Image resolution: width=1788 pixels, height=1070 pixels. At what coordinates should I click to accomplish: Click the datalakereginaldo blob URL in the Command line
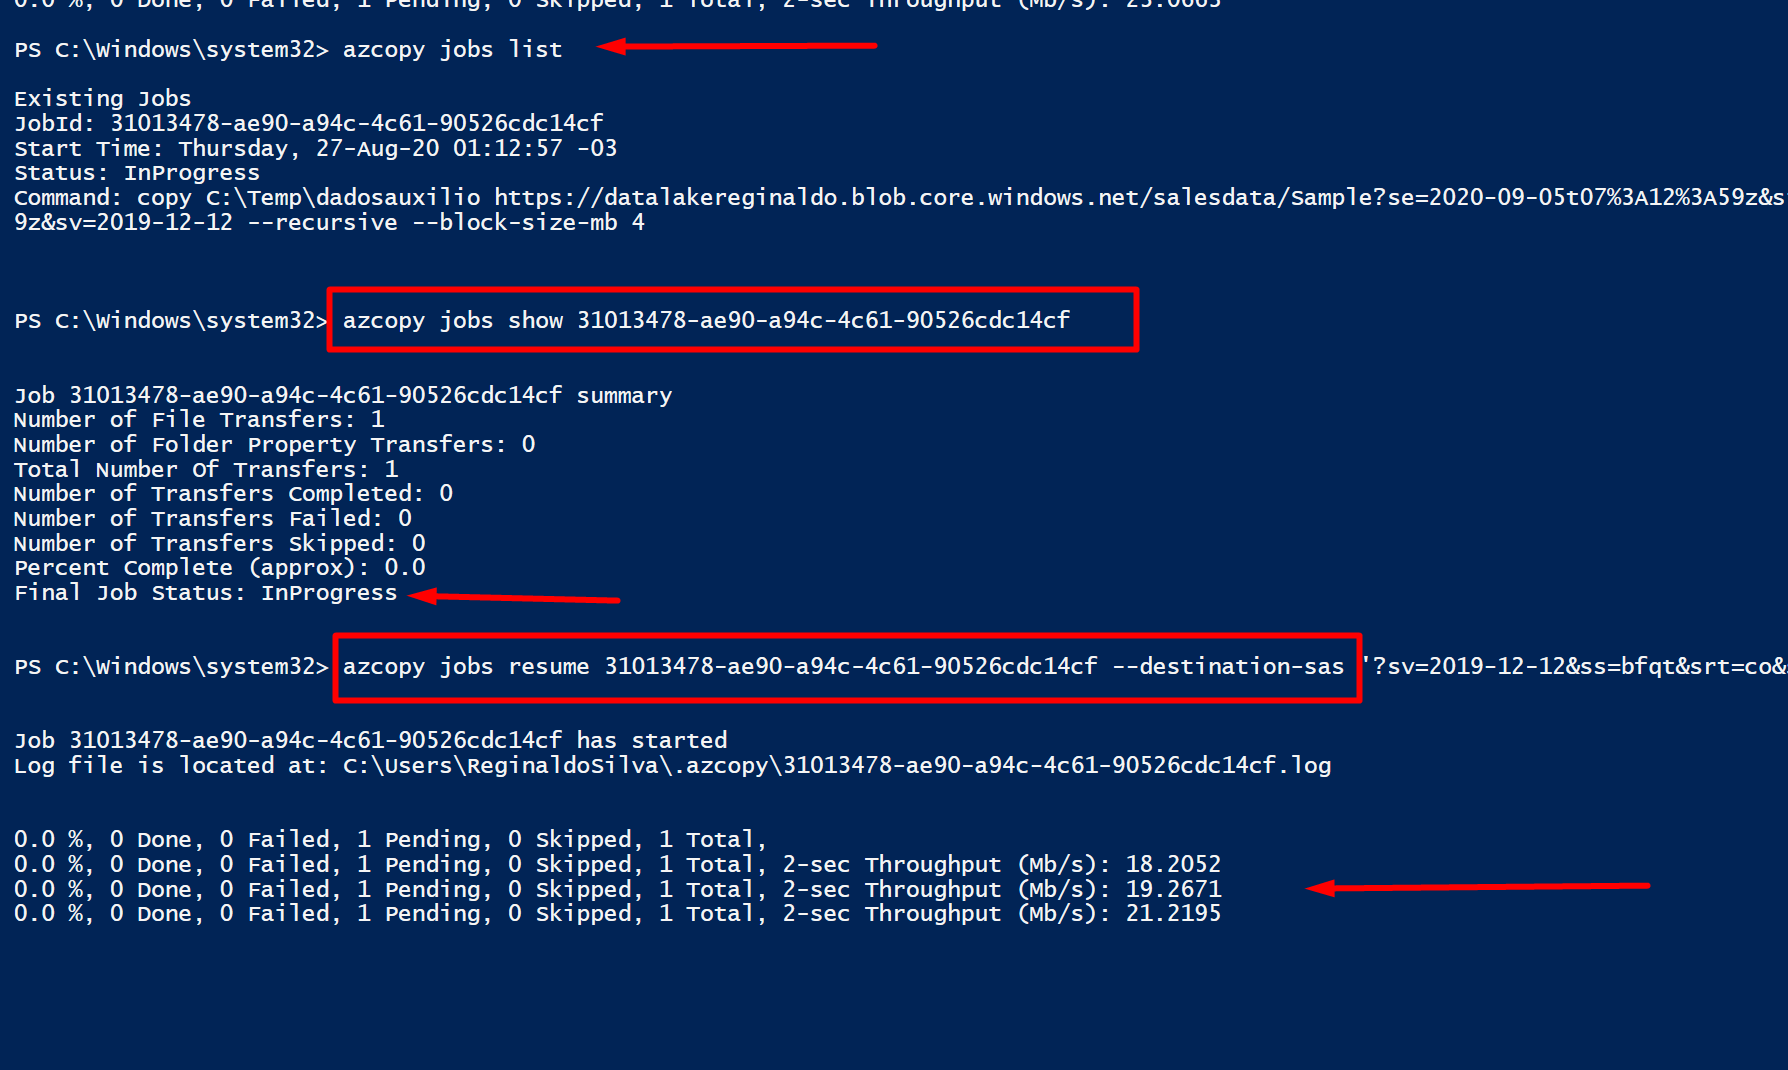coord(1140,197)
